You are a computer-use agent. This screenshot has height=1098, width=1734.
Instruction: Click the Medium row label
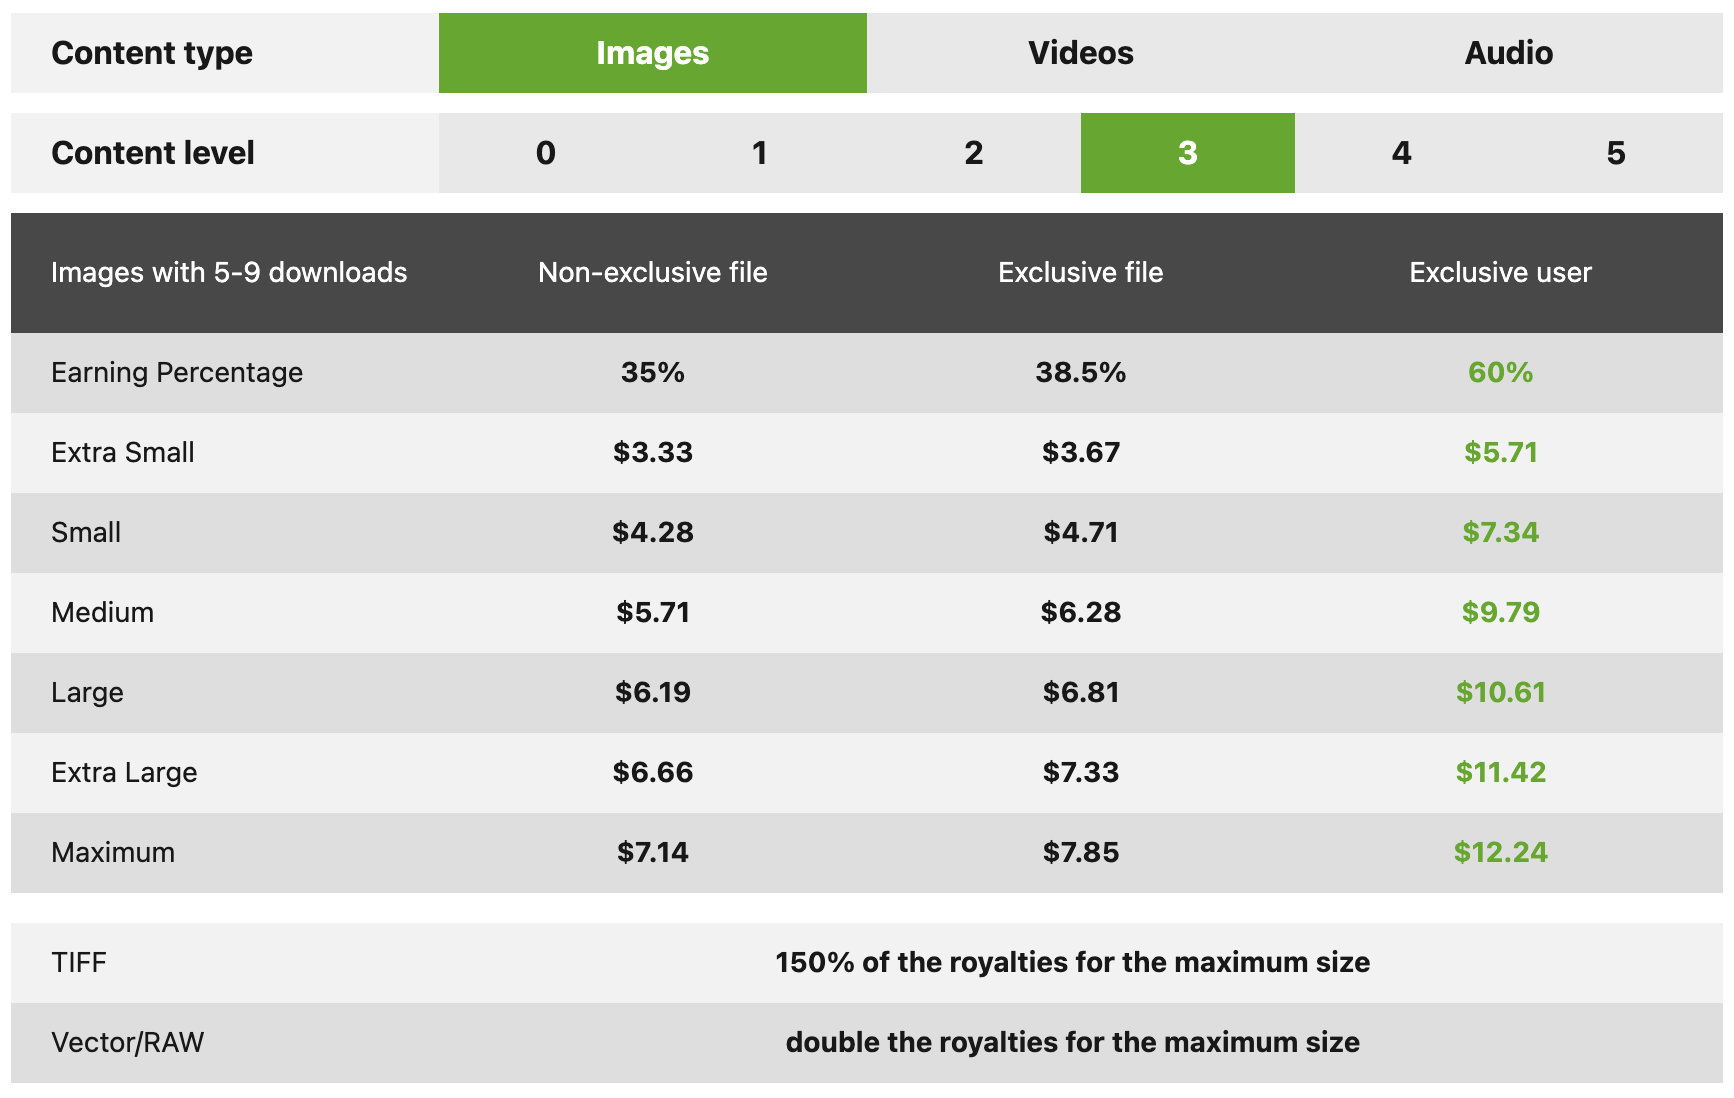[x=102, y=612]
